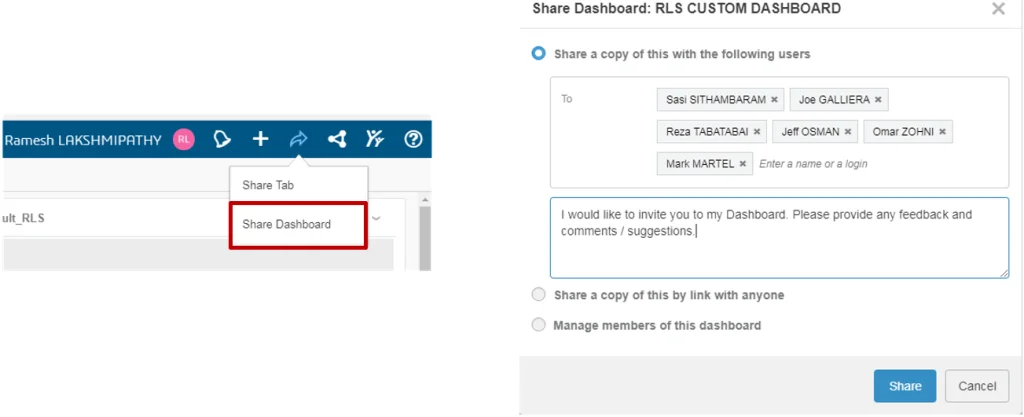The width and height of the screenshot is (1024, 417).
Task: Click the plus add icon in header
Action: click(x=260, y=140)
